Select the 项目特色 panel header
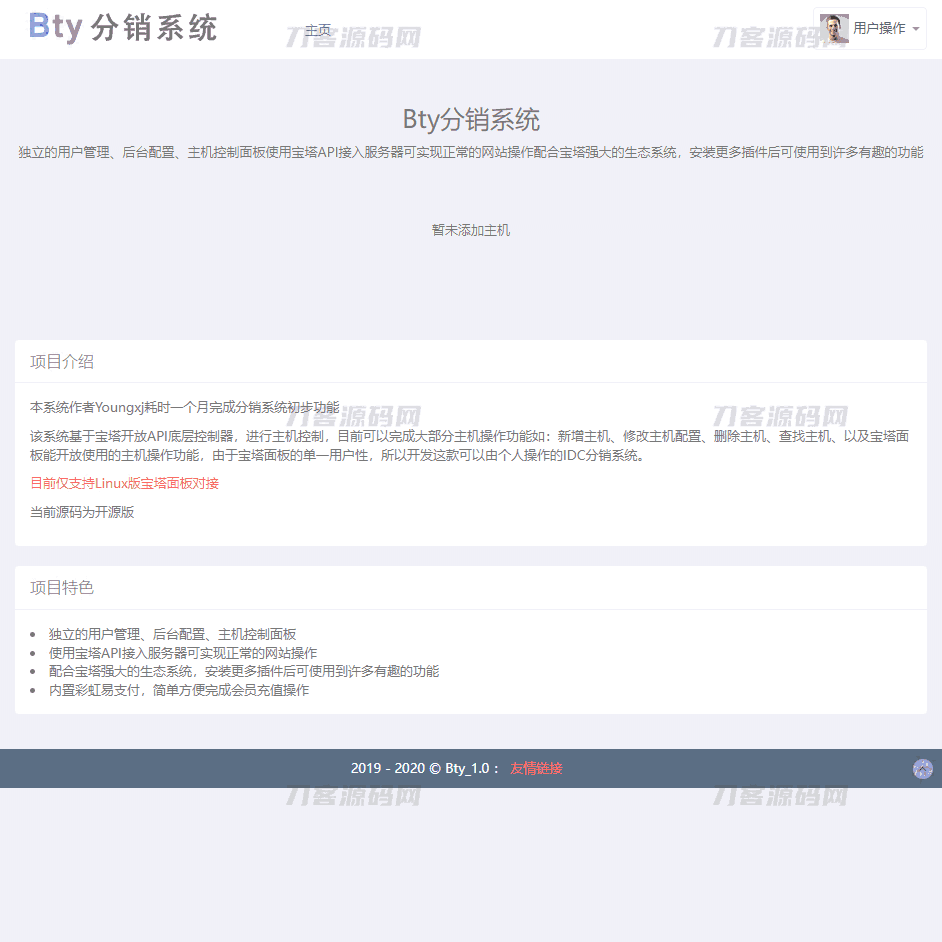This screenshot has width=942, height=942. 471,588
